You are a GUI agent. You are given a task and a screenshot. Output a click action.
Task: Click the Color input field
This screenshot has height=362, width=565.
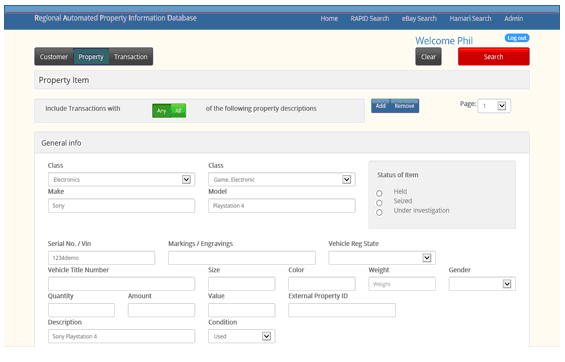(x=321, y=284)
